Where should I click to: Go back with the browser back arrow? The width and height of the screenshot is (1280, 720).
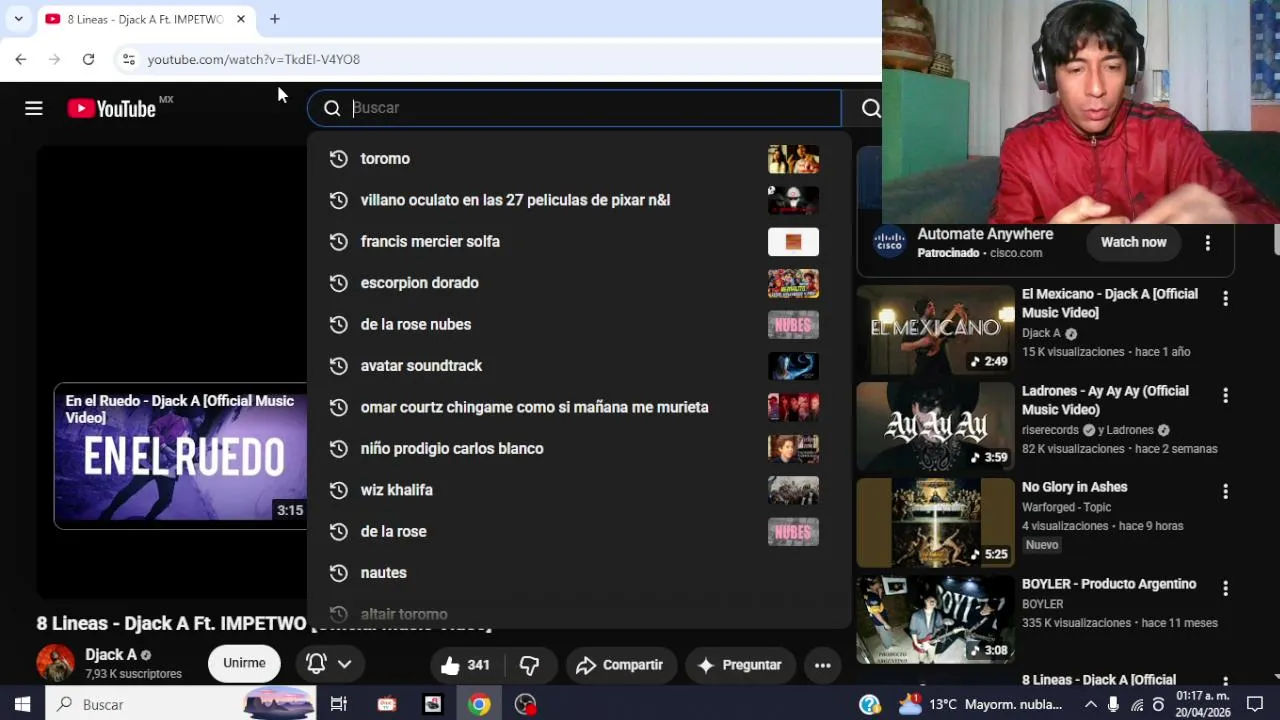[x=21, y=59]
